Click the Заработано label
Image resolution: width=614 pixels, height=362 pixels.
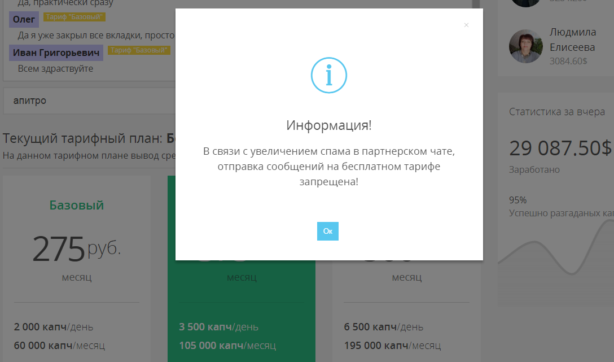pyautogui.click(x=534, y=170)
